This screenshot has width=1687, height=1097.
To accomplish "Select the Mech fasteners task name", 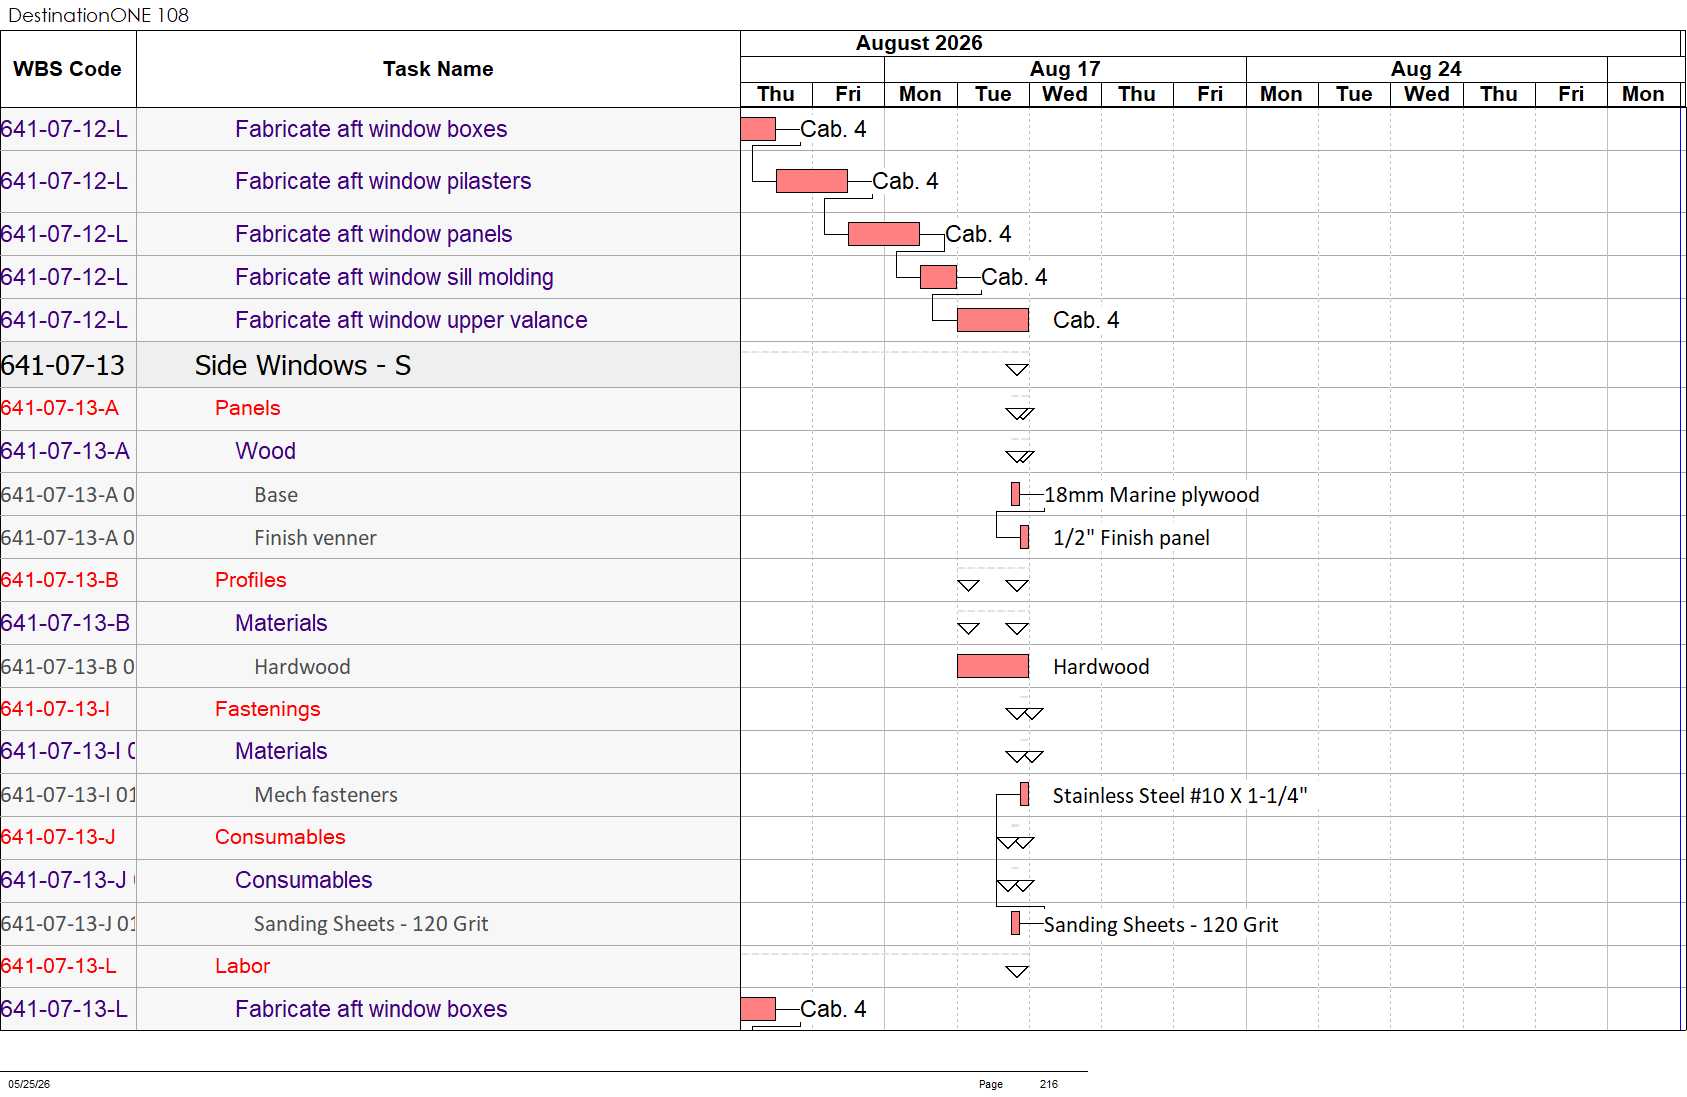I will point(326,795).
